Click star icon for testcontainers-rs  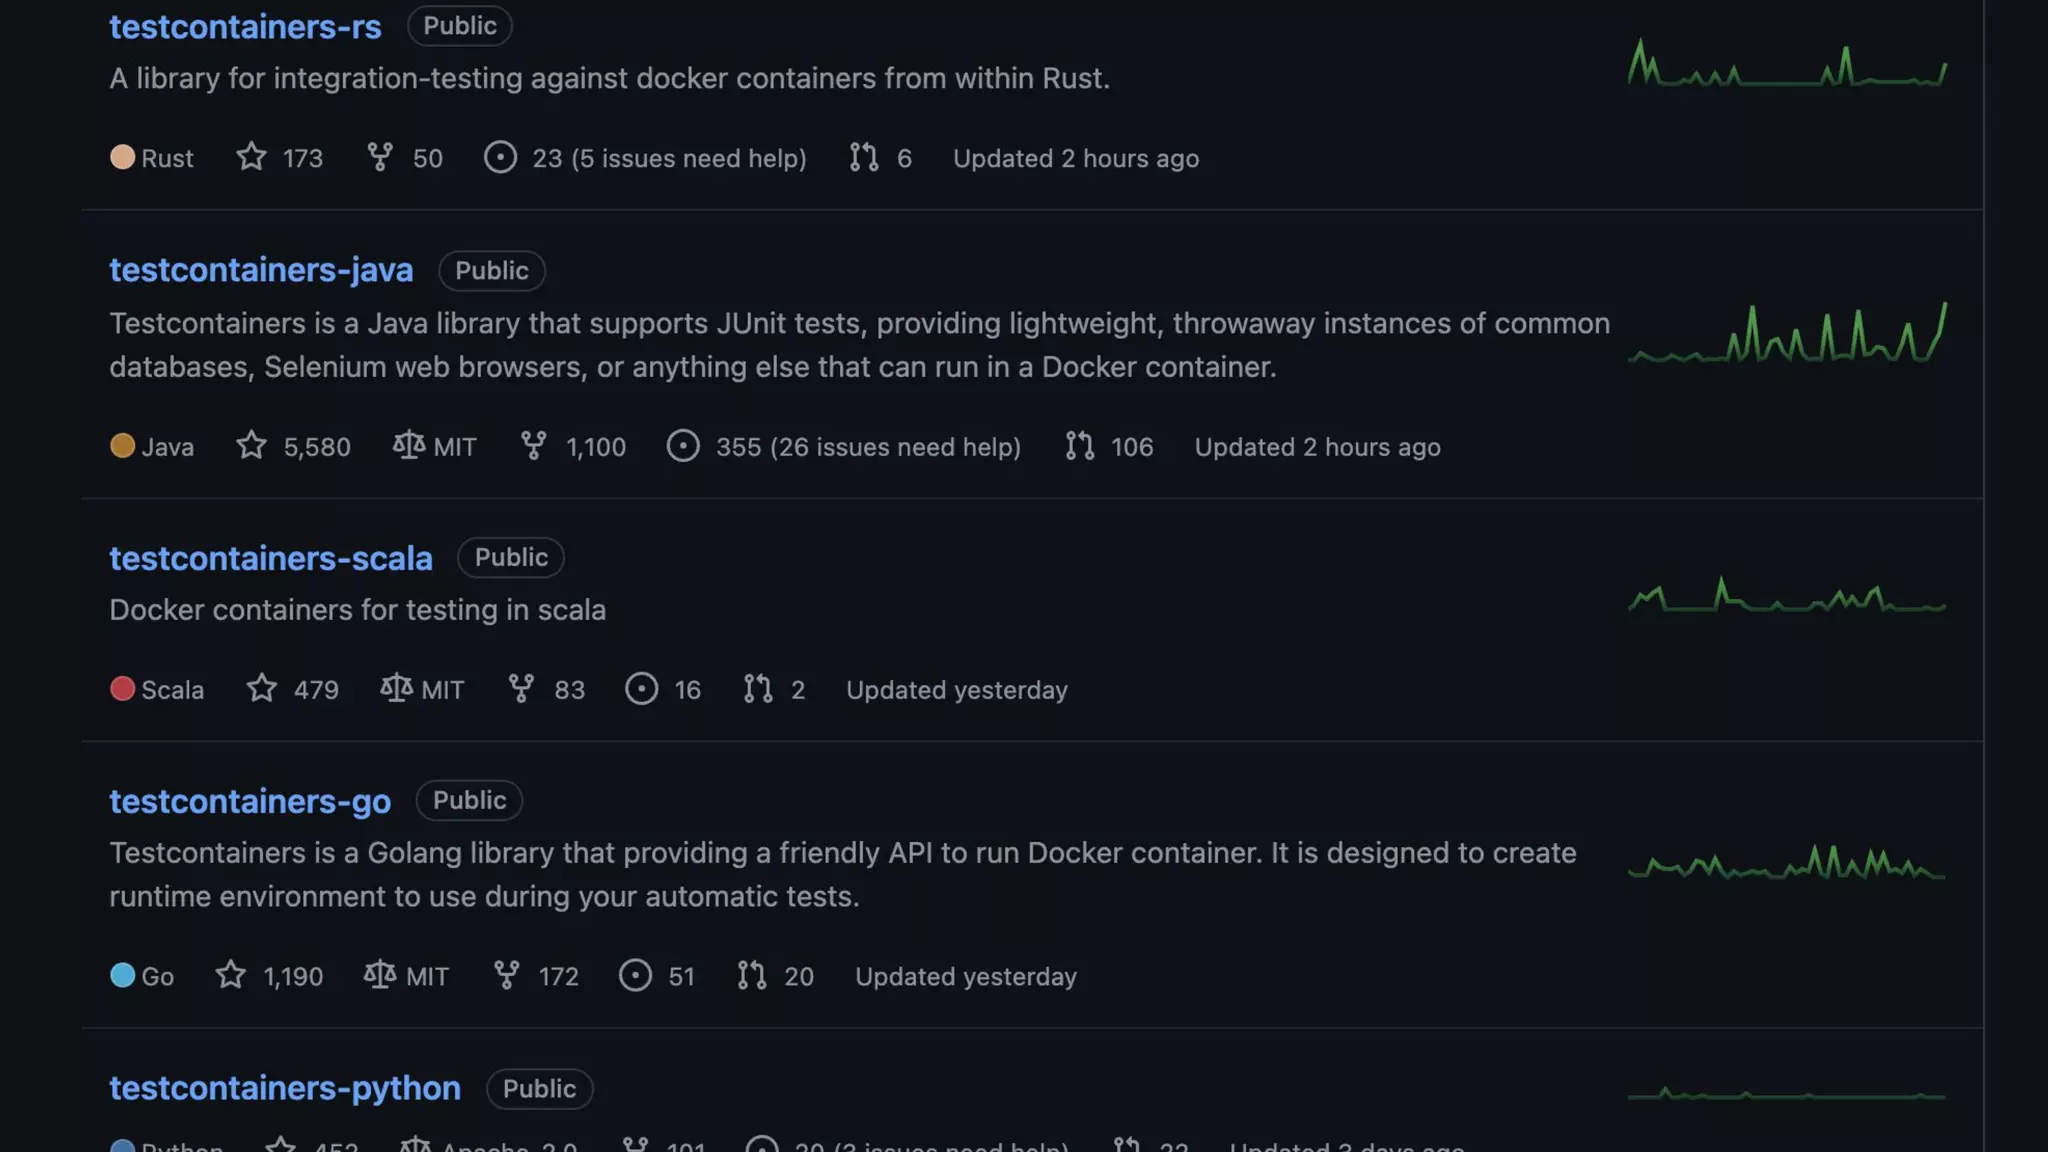252,157
